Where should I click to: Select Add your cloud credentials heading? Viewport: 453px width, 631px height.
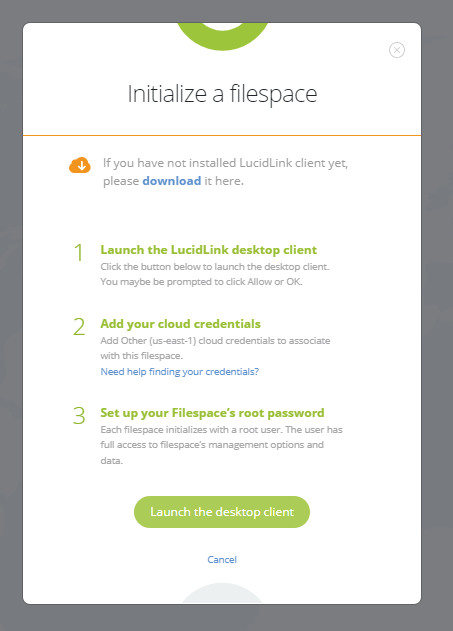click(181, 324)
